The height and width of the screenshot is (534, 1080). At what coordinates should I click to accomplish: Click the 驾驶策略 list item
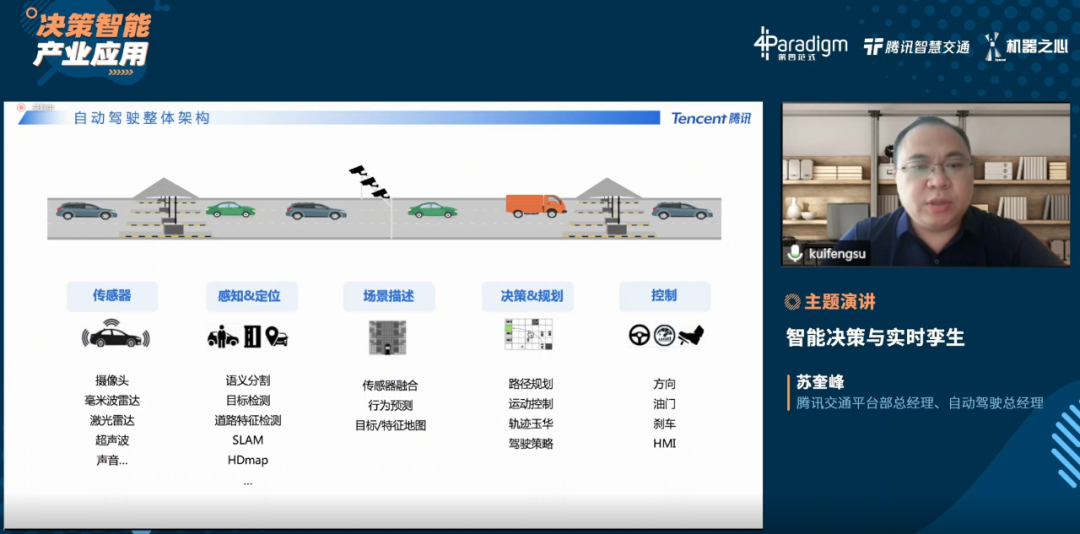531,444
